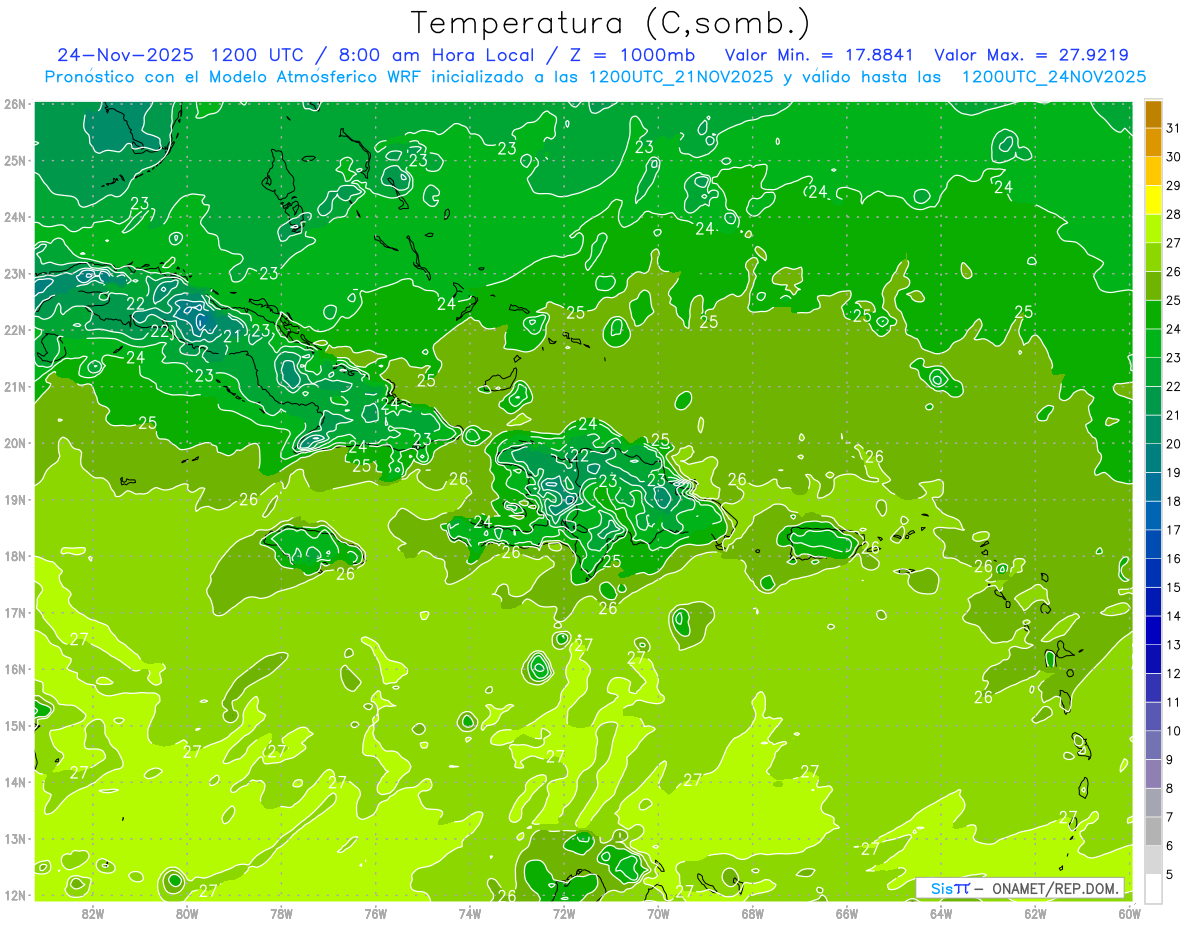Click colorbar tick label "5"
This screenshot has width=1200, height=927.
point(1171,874)
